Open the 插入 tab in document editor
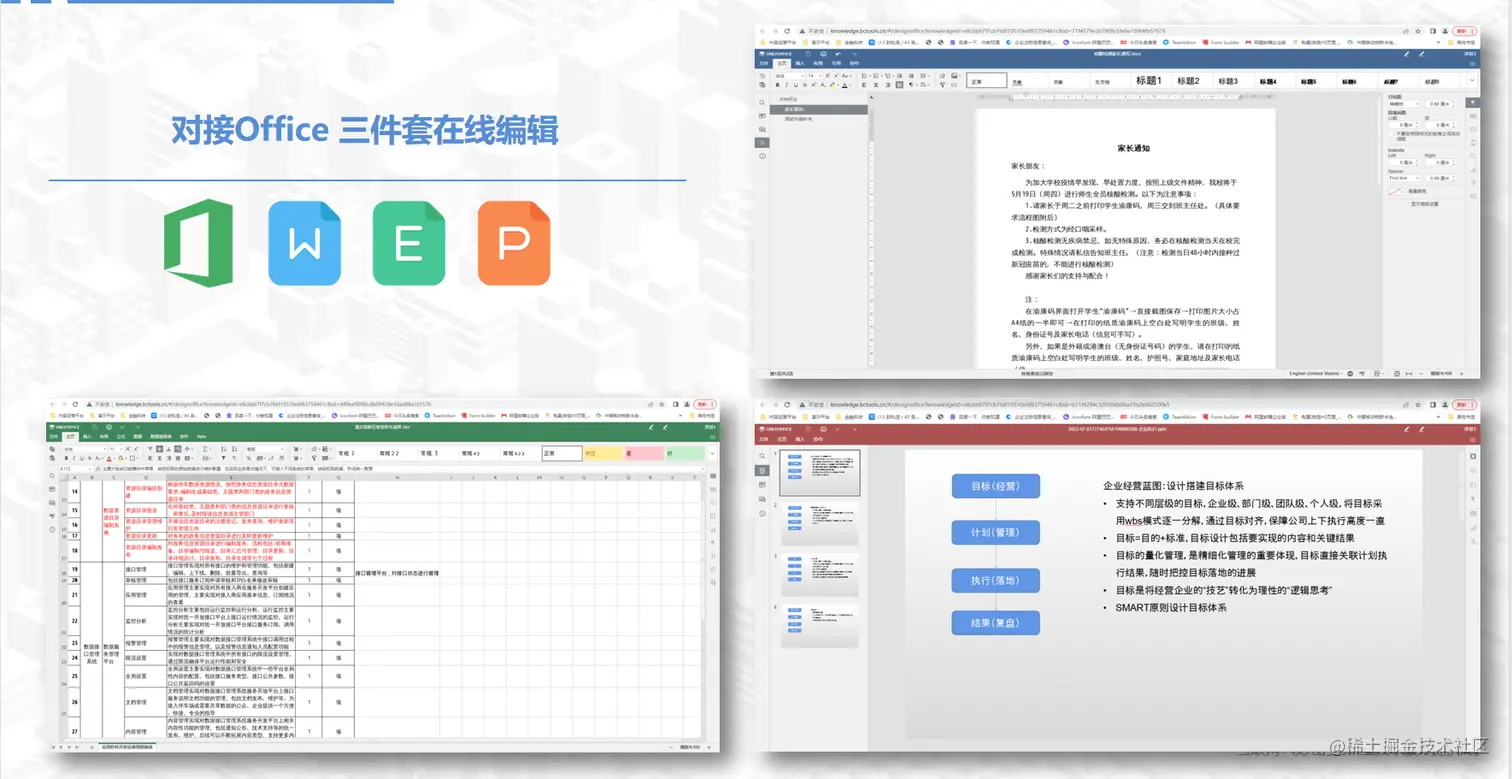 coord(800,63)
